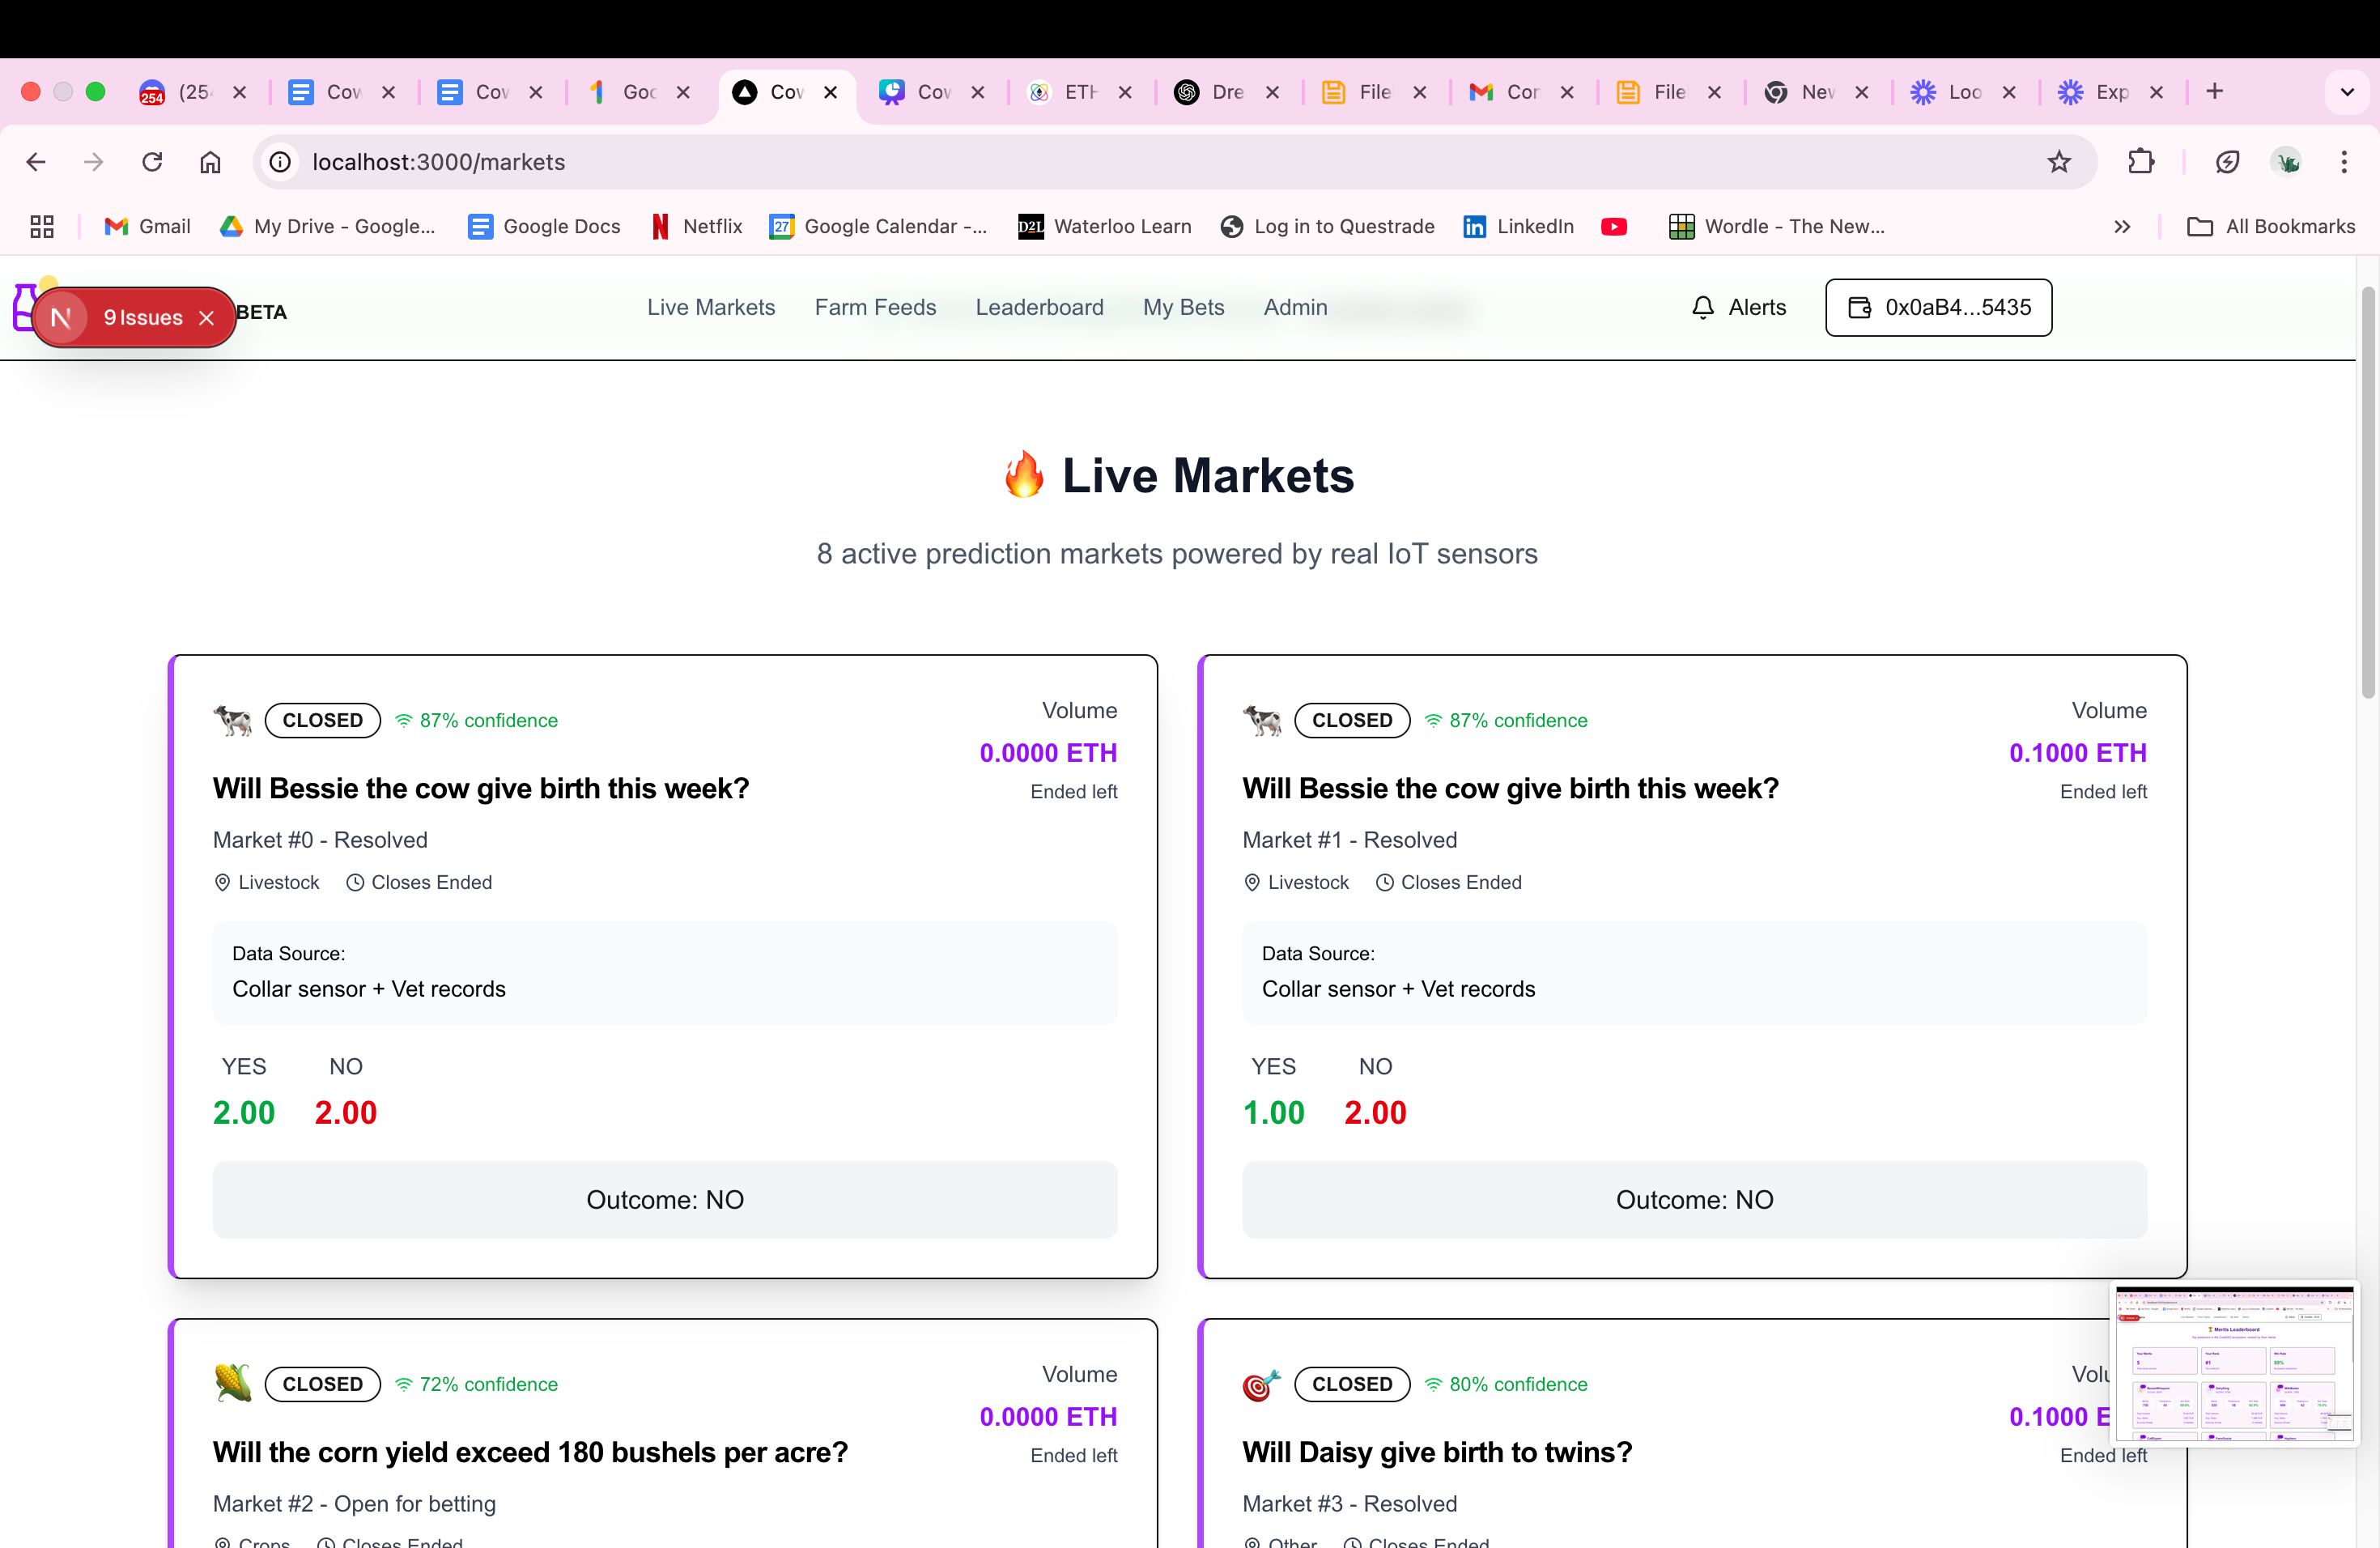This screenshot has width=2380, height=1548.
Task: Open LinkedIn bookmark
Action: 1518,227
